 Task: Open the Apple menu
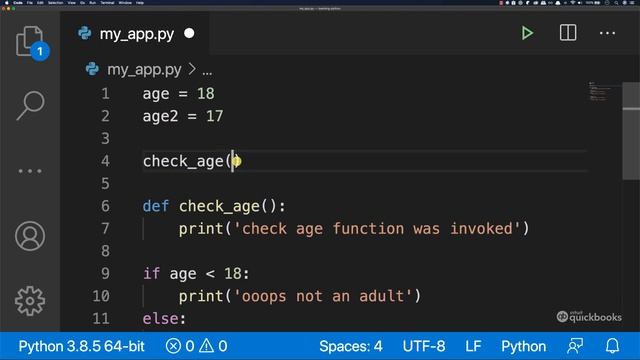click(6, 3)
